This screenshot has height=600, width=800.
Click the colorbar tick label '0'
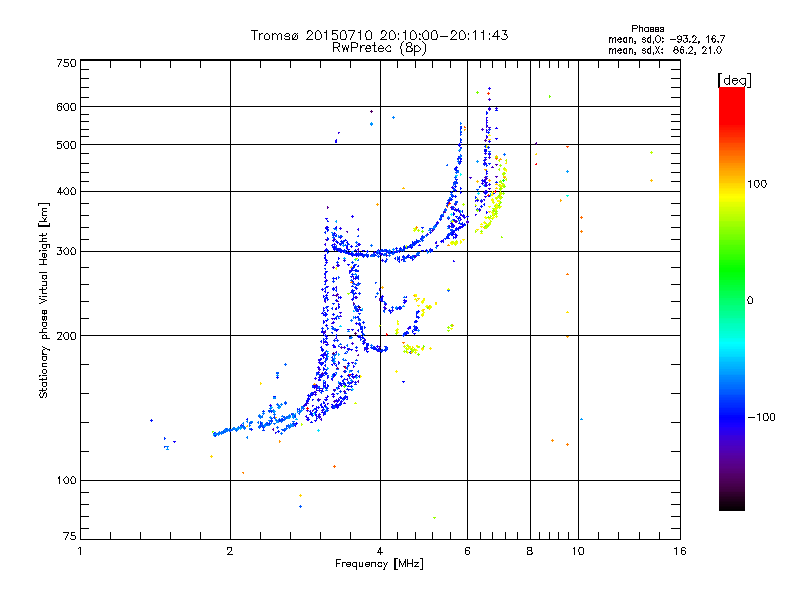tap(750, 301)
